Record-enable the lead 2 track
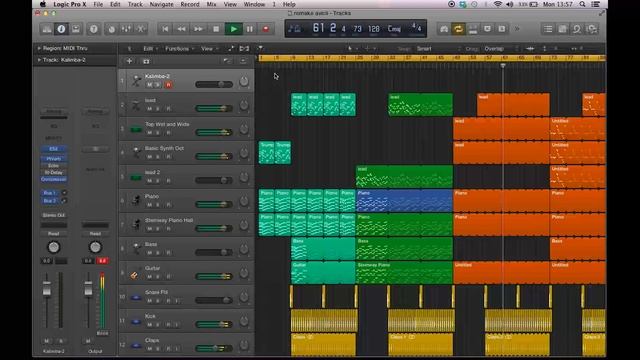 (168, 181)
